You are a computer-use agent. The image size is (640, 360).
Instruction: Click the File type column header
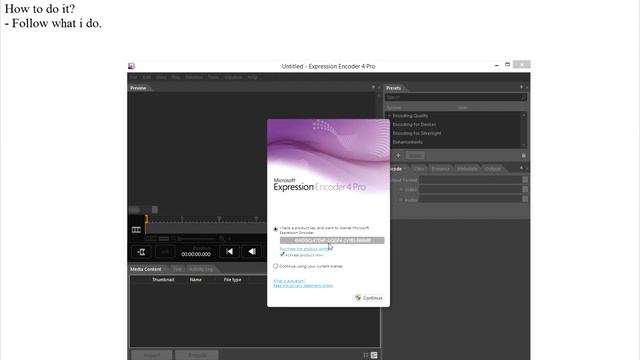[x=233, y=280]
